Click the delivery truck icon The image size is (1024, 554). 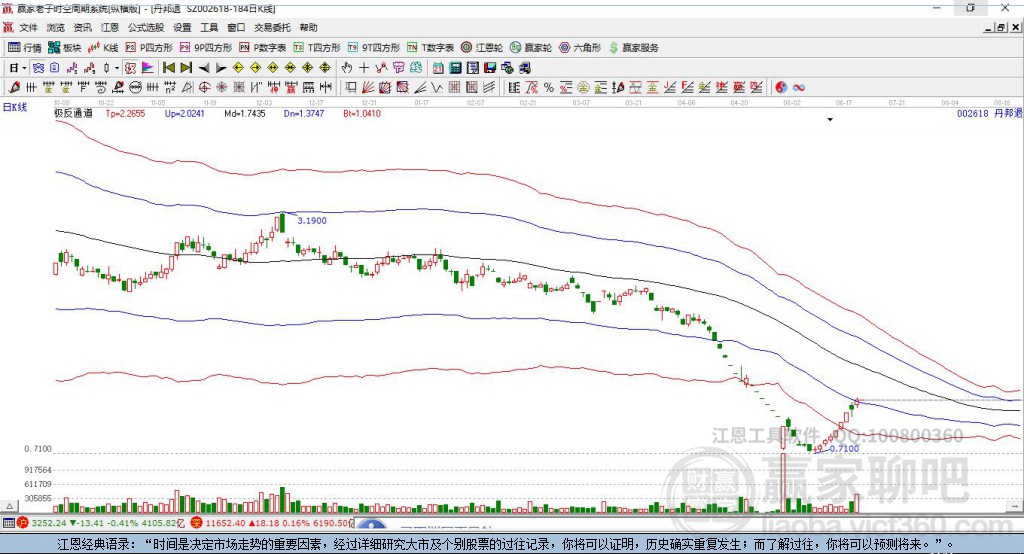[524, 68]
